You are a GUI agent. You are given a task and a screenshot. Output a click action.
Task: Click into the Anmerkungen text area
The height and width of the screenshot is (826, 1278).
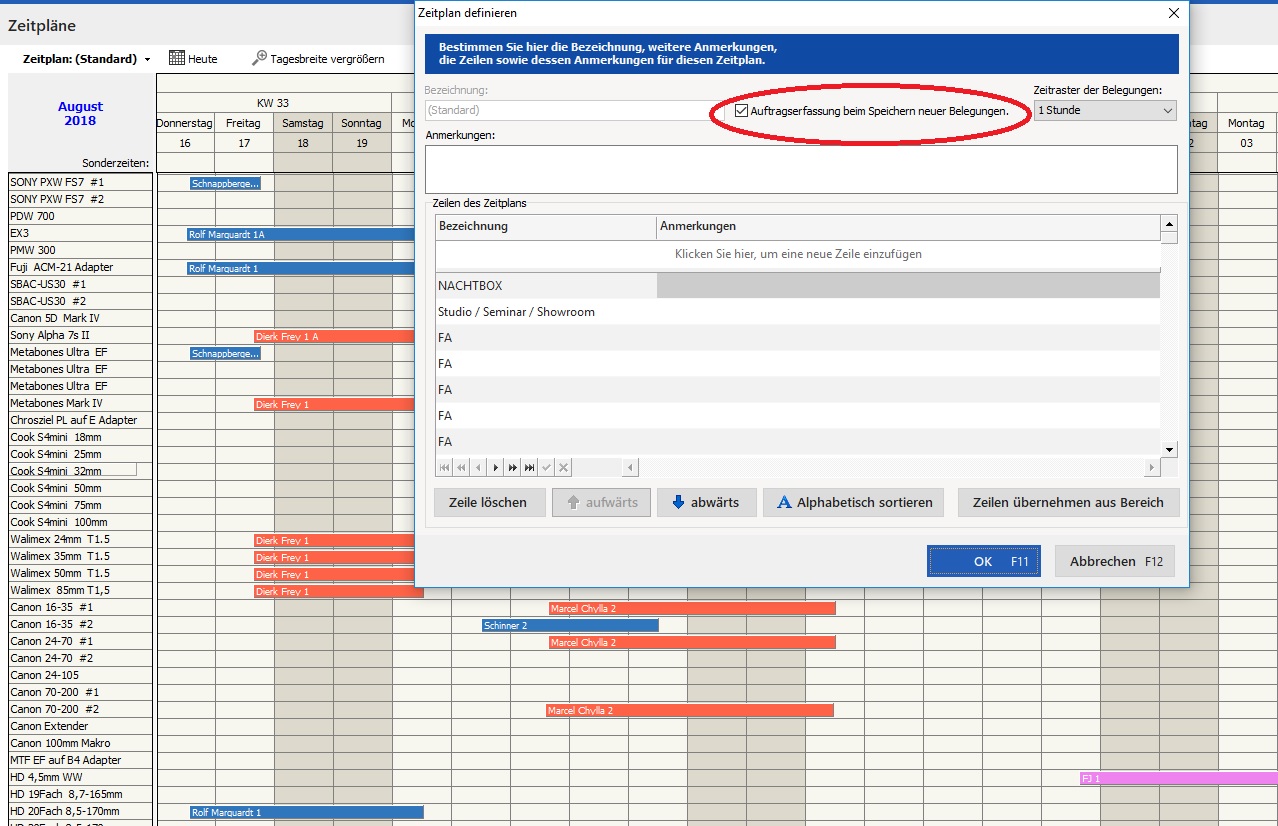pyautogui.click(x=801, y=169)
